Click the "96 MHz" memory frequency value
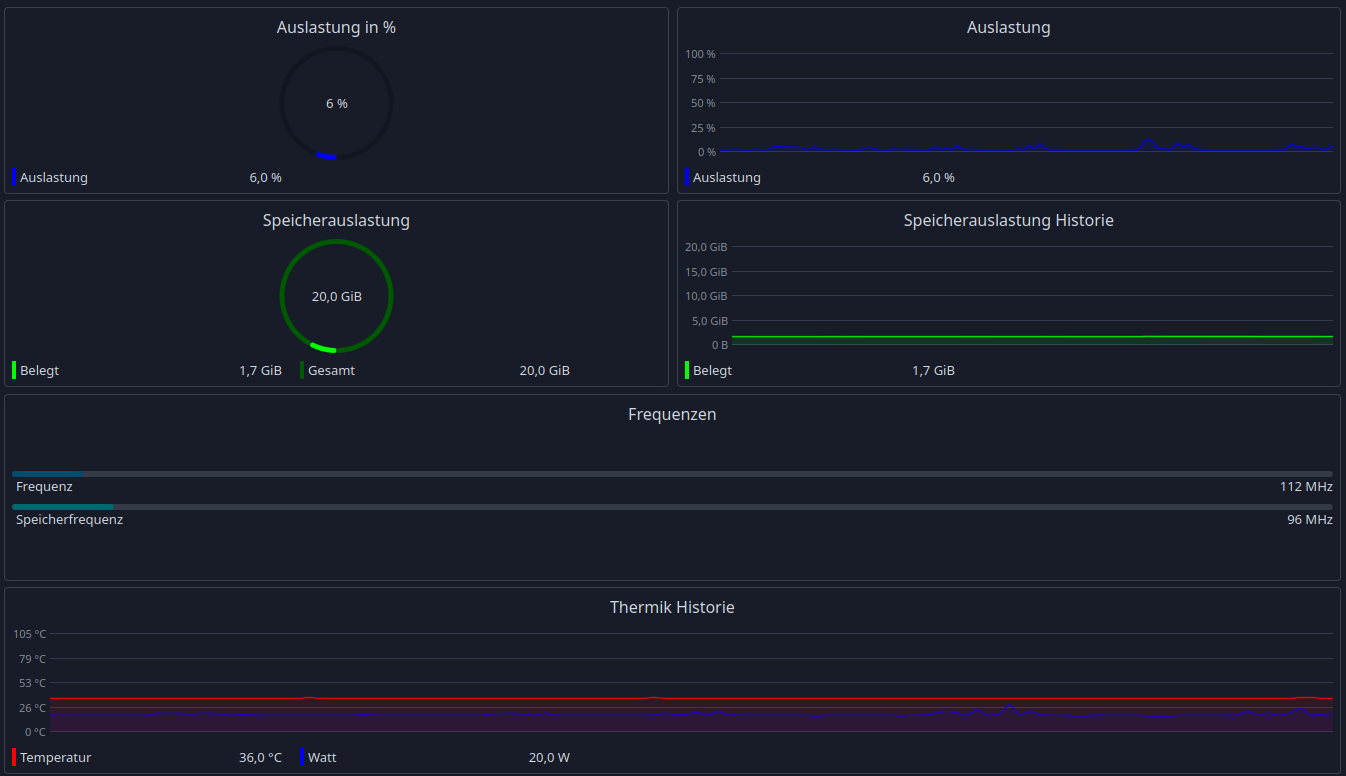Image resolution: width=1346 pixels, height=776 pixels. pyautogui.click(x=1310, y=520)
